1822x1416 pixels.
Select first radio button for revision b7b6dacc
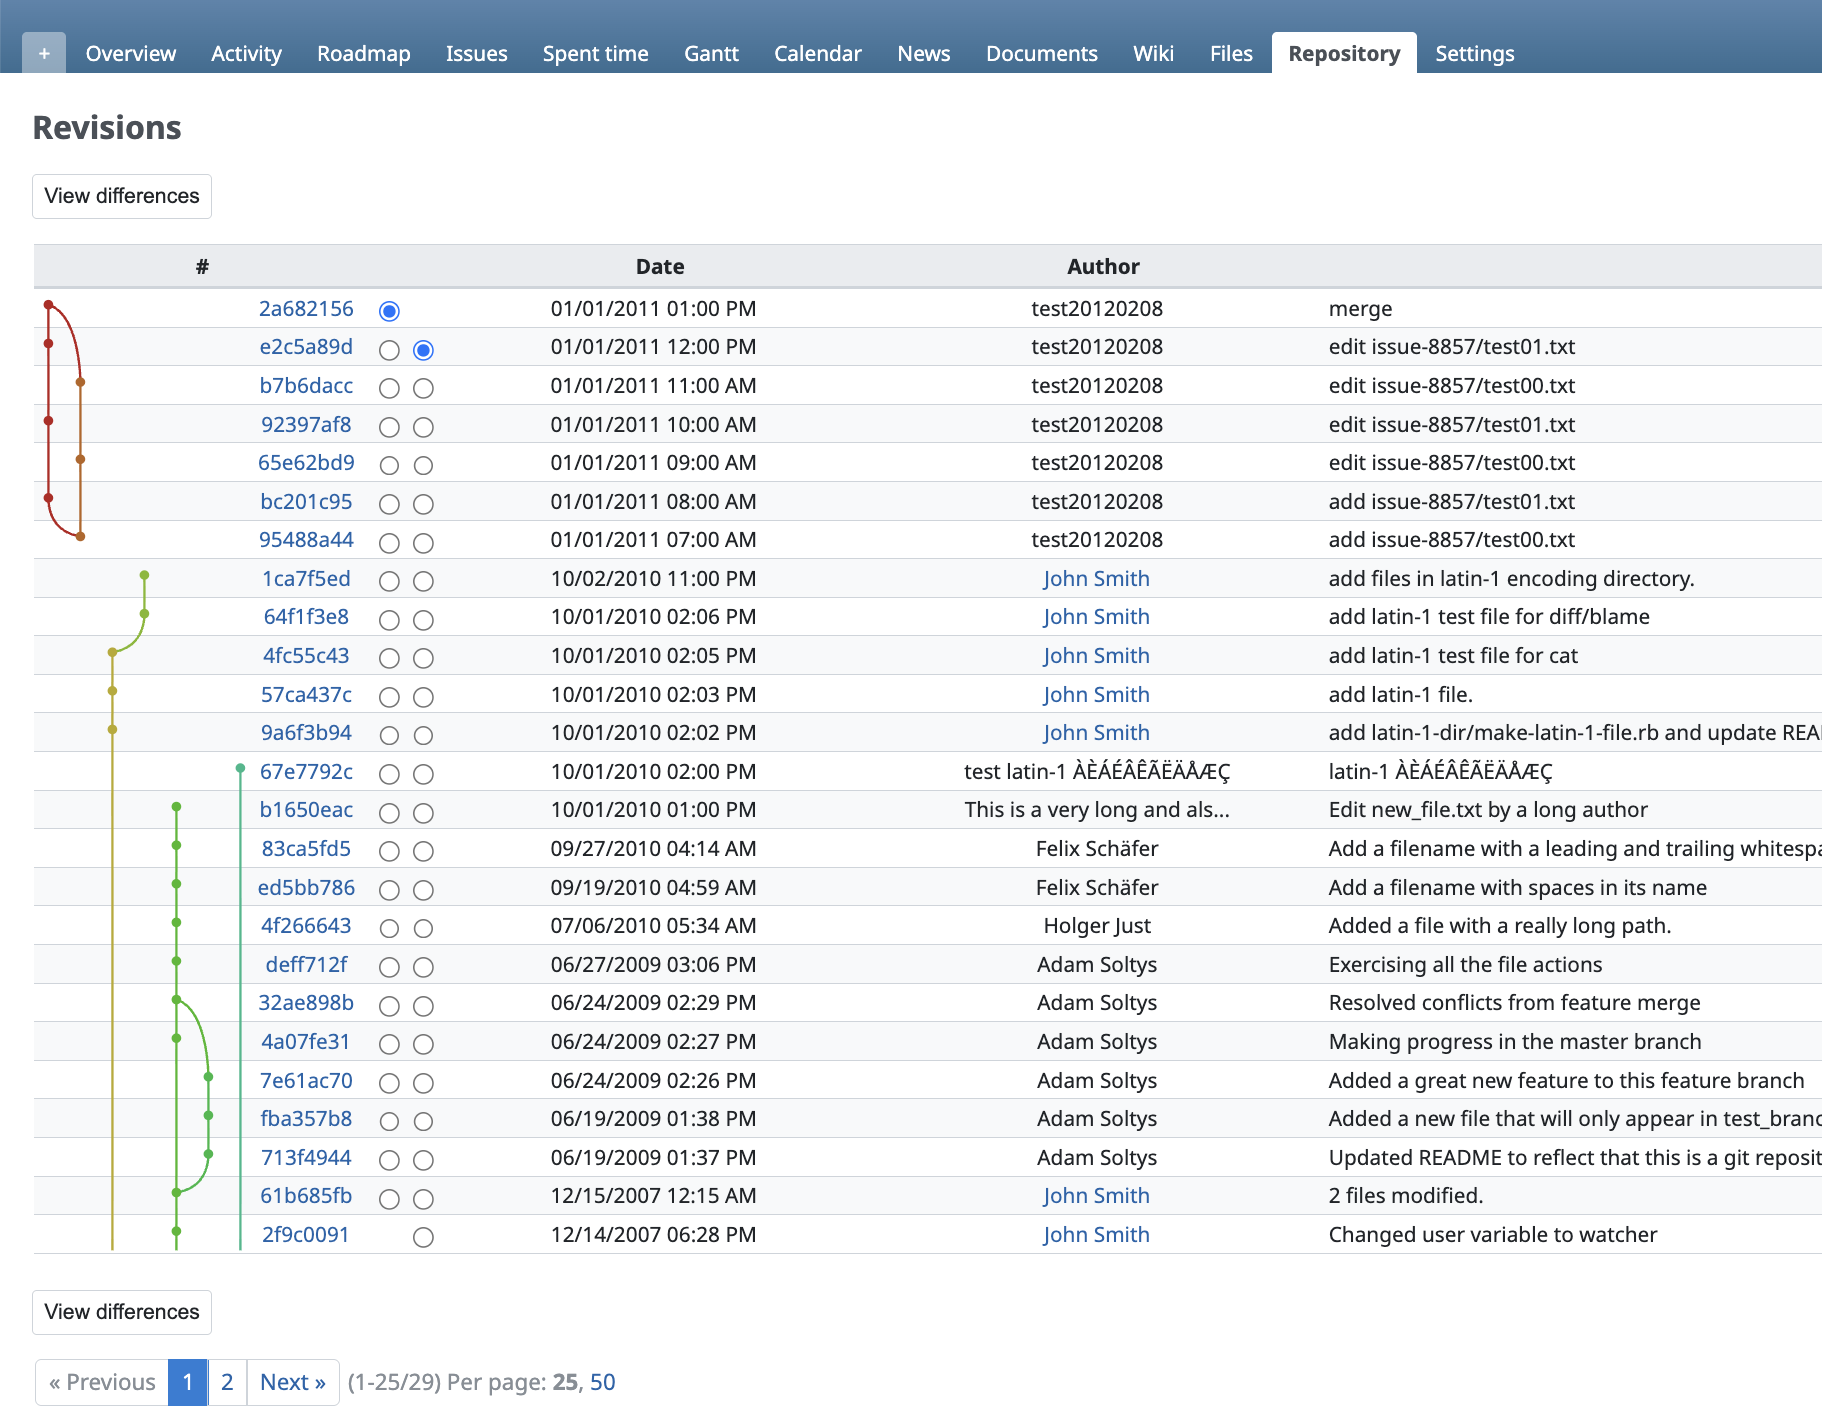[389, 388]
